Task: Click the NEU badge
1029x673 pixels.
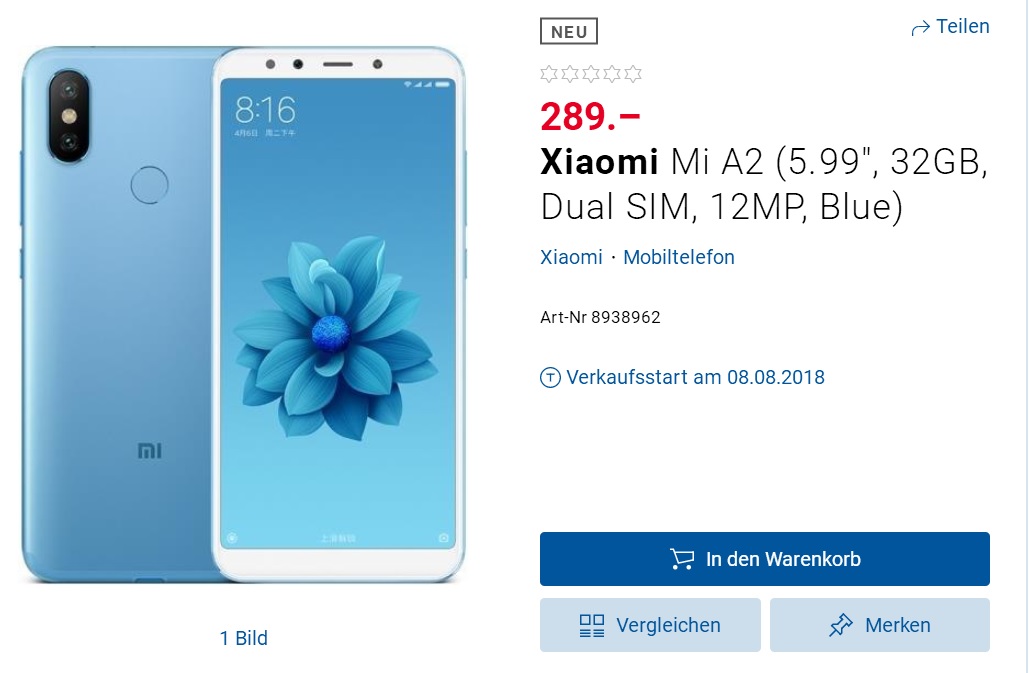Action: (569, 31)
